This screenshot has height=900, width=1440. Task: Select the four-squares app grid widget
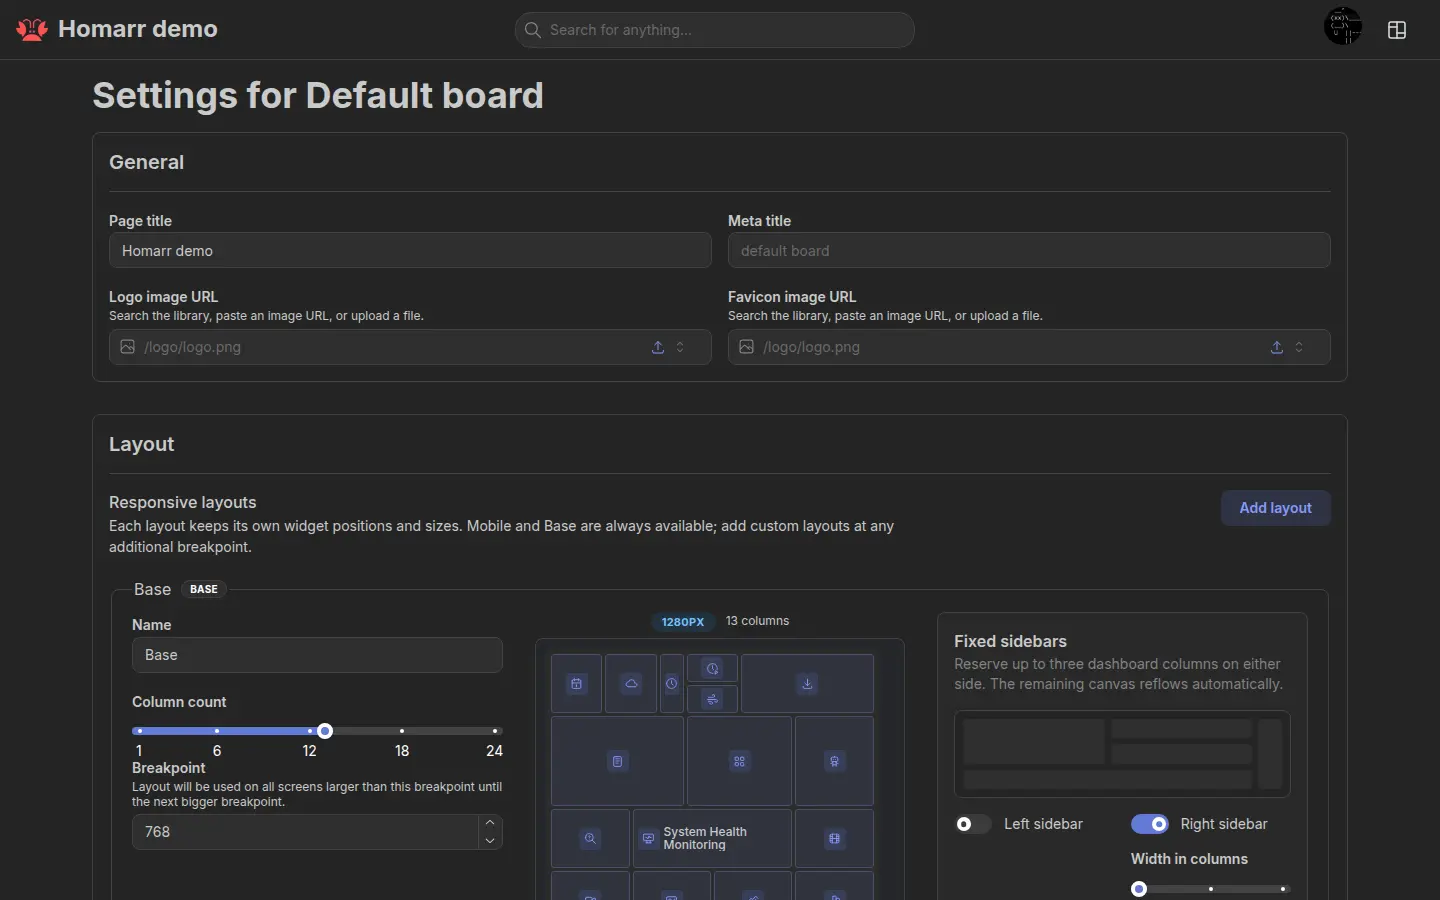click(739, 761)
